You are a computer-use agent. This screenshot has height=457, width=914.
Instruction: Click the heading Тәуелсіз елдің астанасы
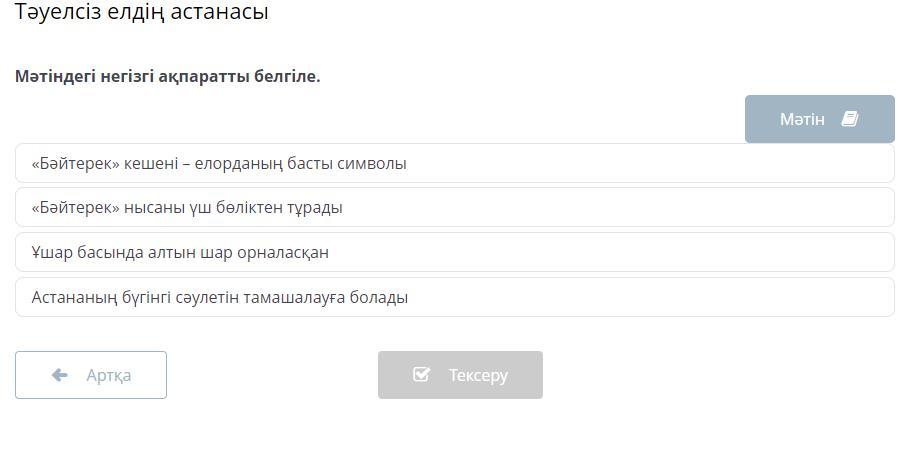(142, 13)
